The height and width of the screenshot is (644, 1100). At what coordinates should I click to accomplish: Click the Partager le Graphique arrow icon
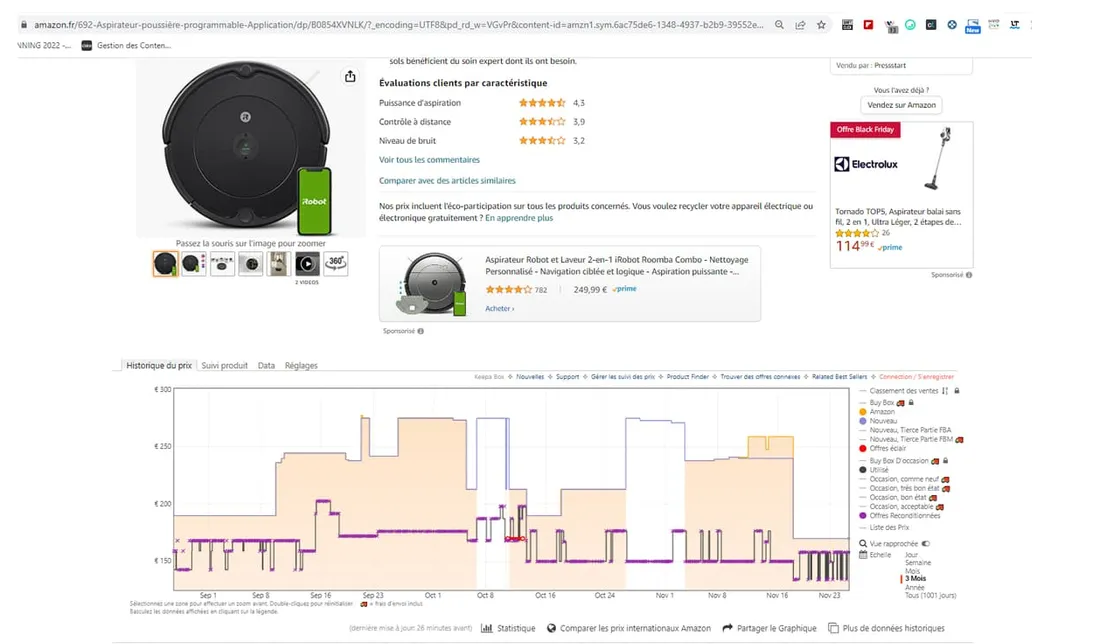(727, 628)
